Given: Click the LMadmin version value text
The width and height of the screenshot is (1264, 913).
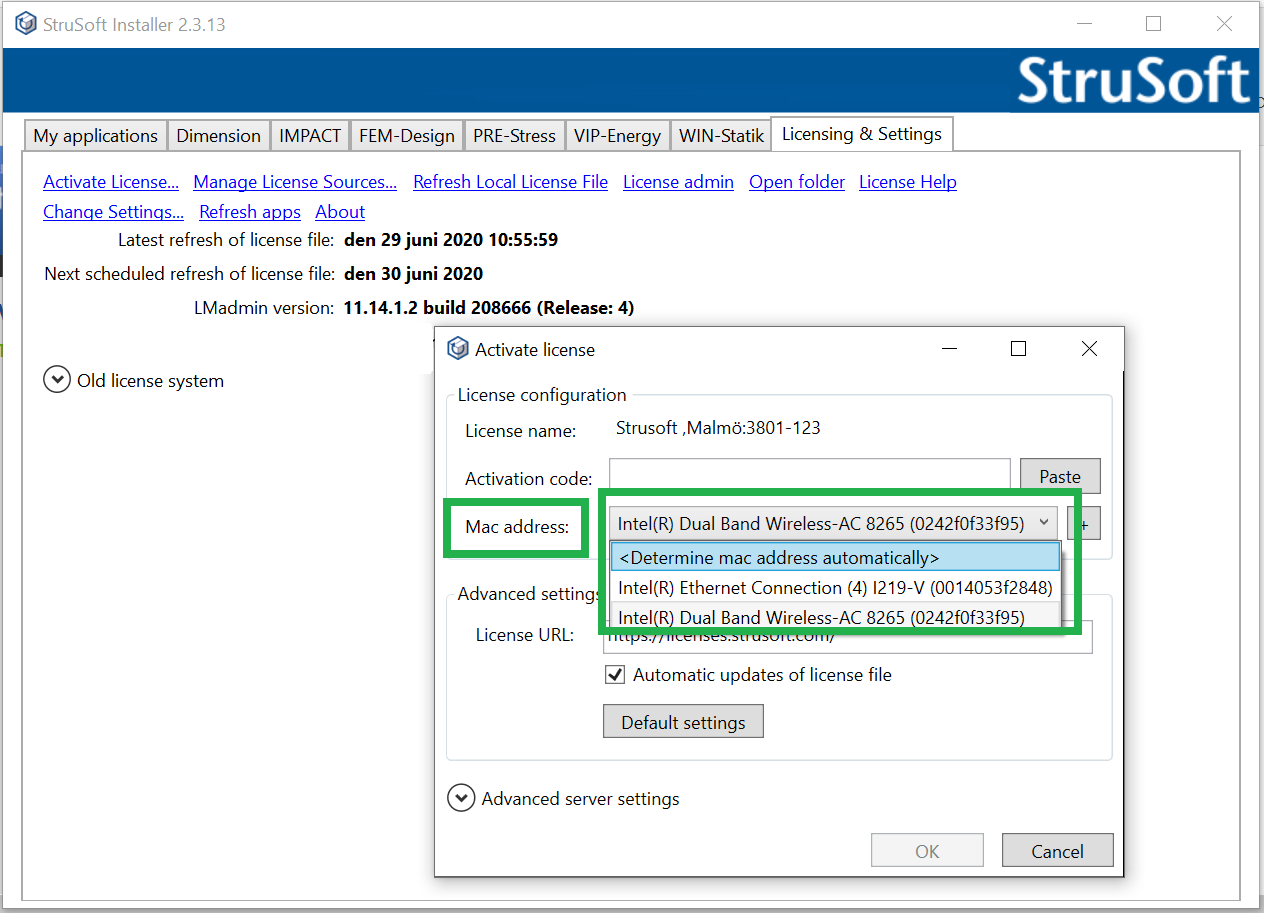Looking at the screenshot, I should pyautogui.click(x=489, y=308).
